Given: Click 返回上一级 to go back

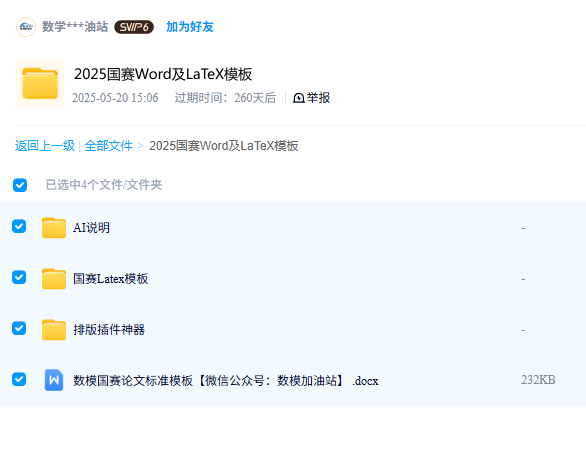Looking at the screenshot, I should 45,146.
